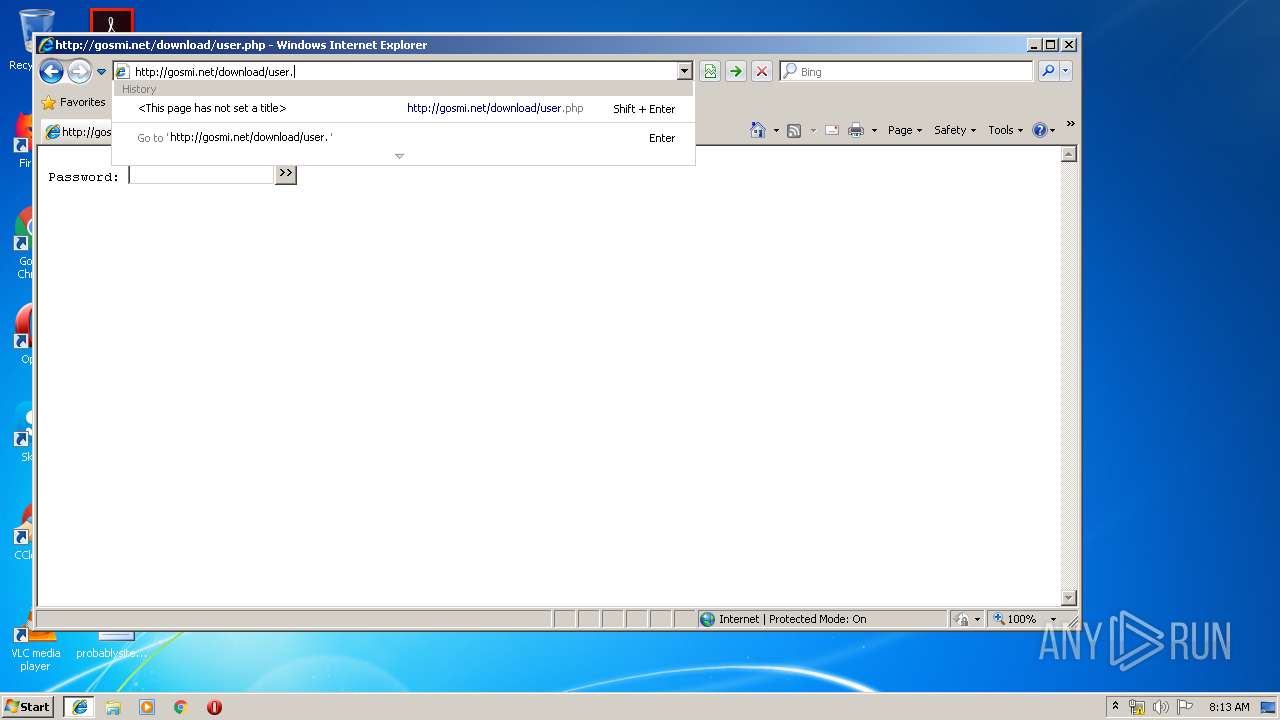Image resolution: width=1280 pixels, height=720 pixels.
Task: Open the Print dropdown arrow
Action: (874, 130)
